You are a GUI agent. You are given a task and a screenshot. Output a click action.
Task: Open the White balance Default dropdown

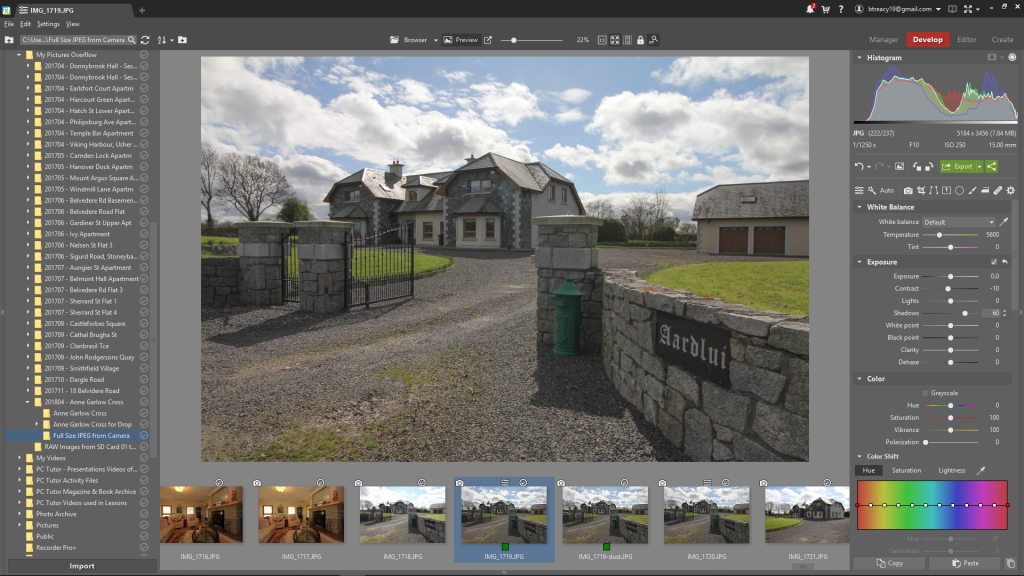click(x=958, y=222)
